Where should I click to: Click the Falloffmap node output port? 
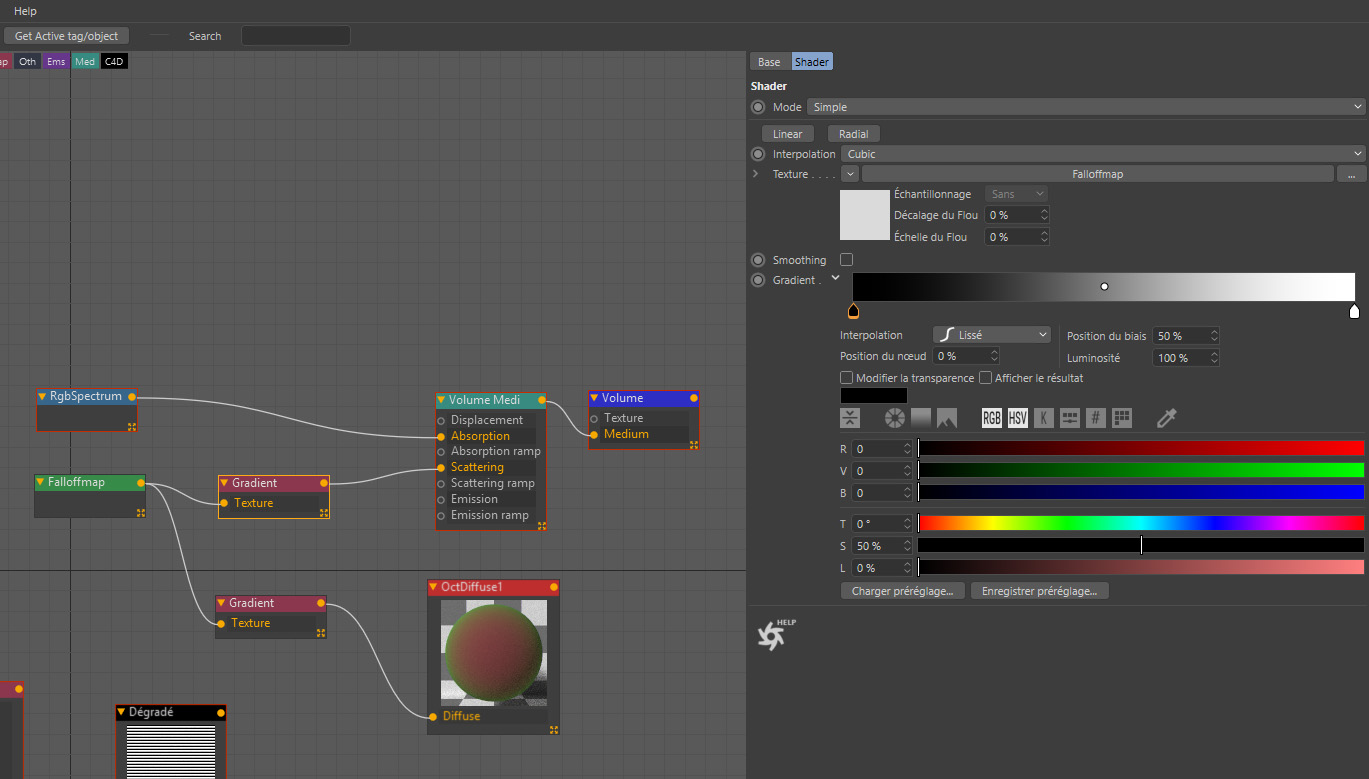pyautogui.click(x=141, y=483)
